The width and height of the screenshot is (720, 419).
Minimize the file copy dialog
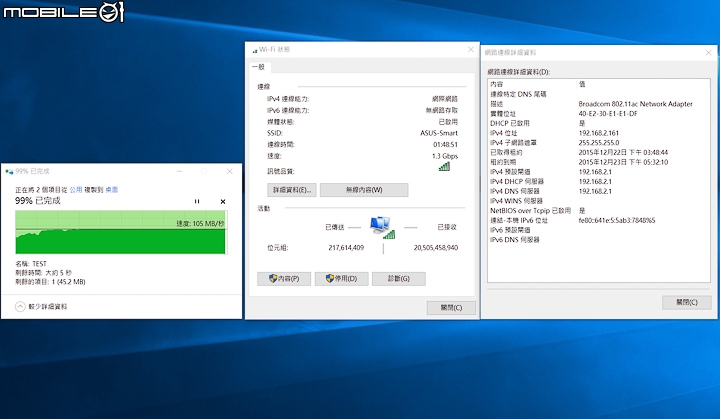(x=180, y=171)
